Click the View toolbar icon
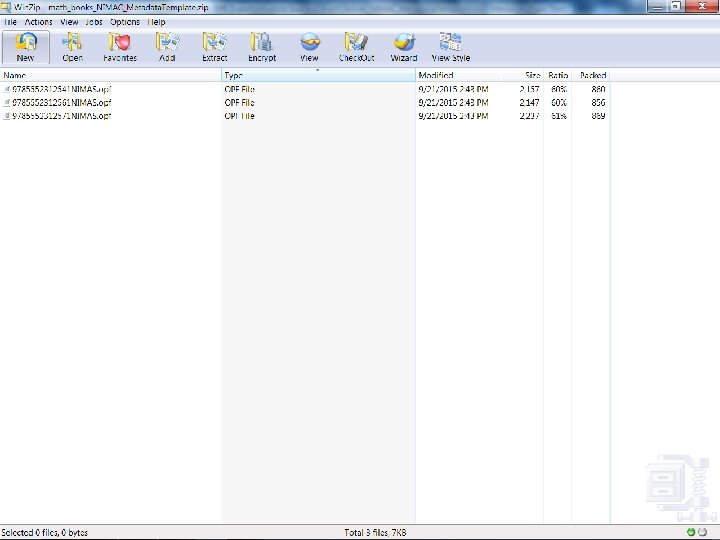This screenshot has width=720, height=540. point(309,47)
